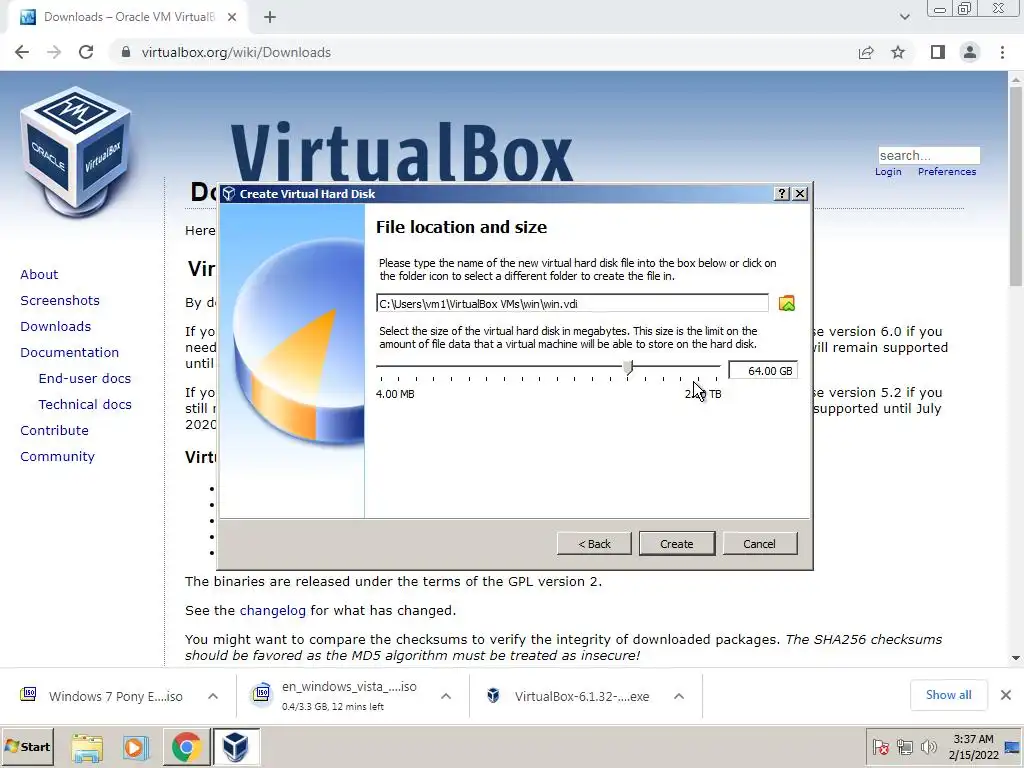Image resolution: width=1024 pixels, height=768 pixels.
Task: Open the Community sidebar link
Action: pyautogui.click(x=57, y=456)
